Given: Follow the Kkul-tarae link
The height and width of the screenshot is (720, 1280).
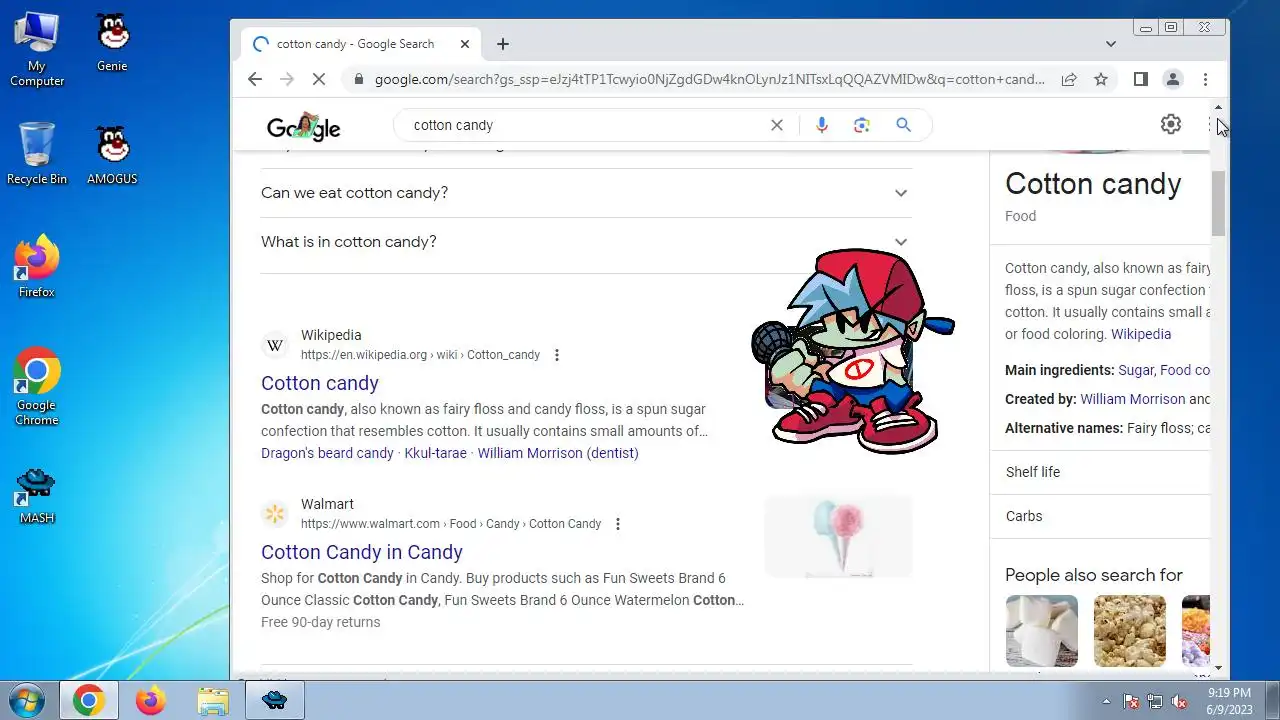Looking at the screenshot, I should (x=436, y=453).
